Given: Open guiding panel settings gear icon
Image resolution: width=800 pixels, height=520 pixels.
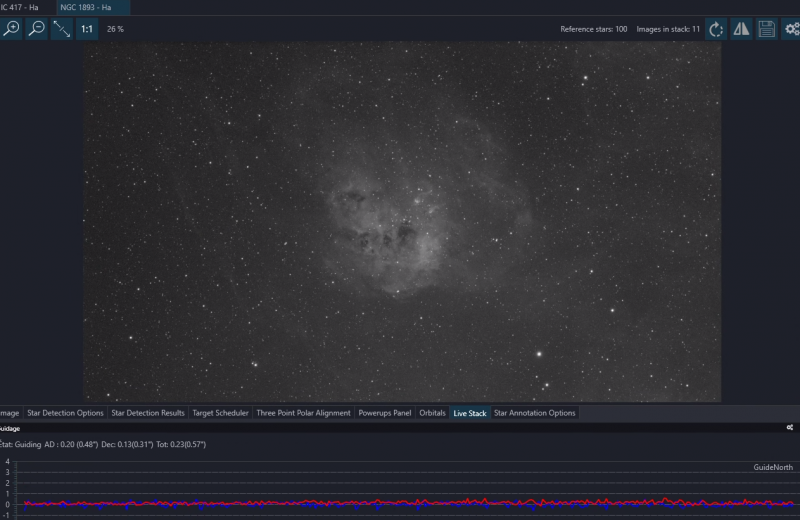Looking at the screenshot, I should point(790,428).
